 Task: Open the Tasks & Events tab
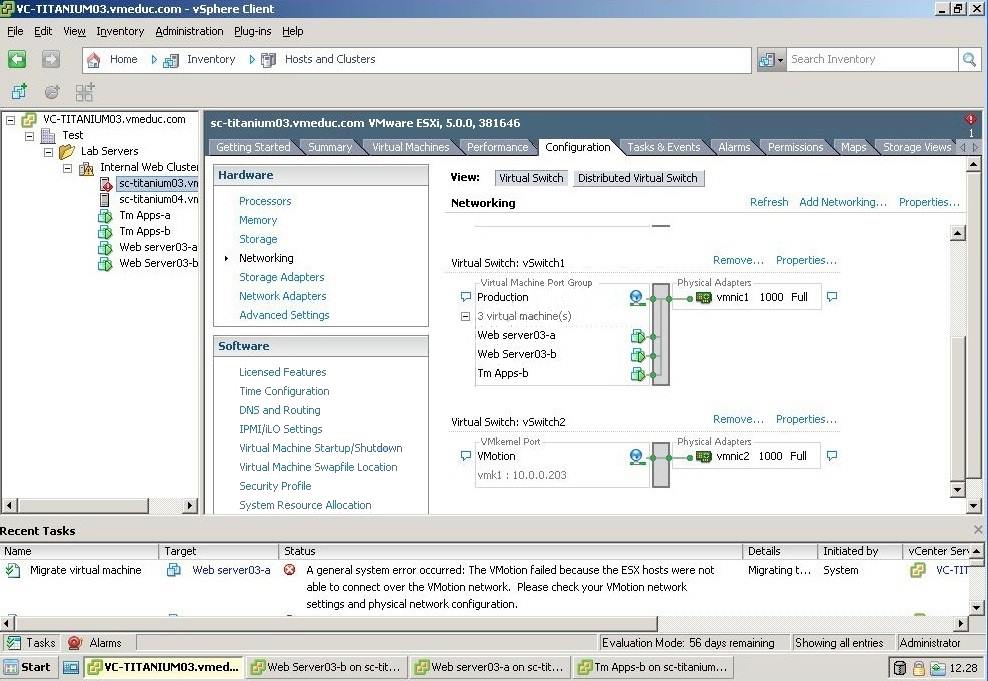pos(663,147)
